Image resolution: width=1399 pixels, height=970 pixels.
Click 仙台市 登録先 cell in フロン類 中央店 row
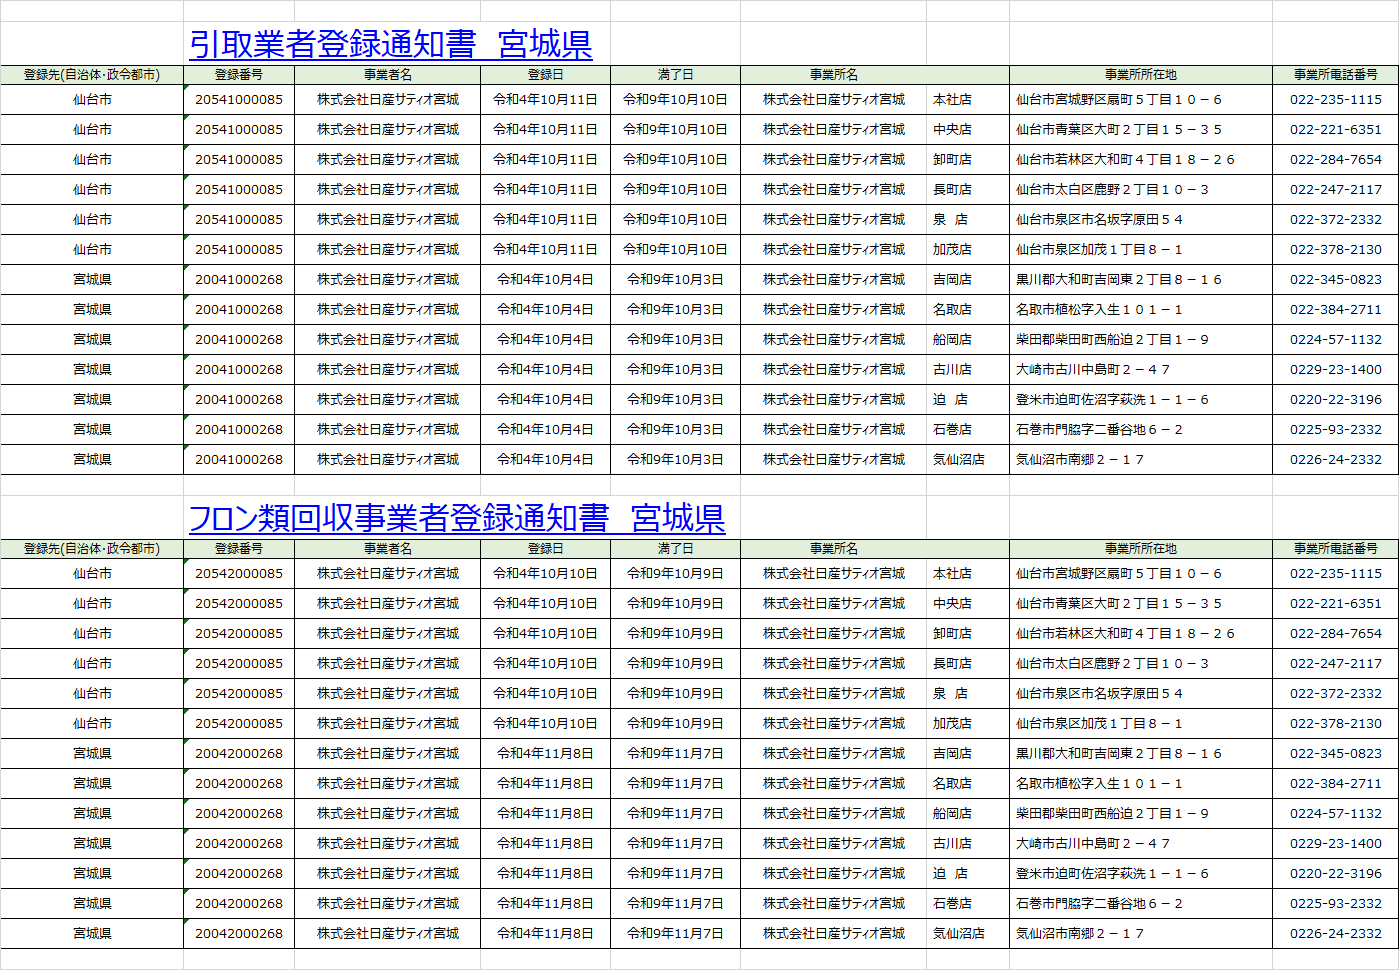(92, 604)
